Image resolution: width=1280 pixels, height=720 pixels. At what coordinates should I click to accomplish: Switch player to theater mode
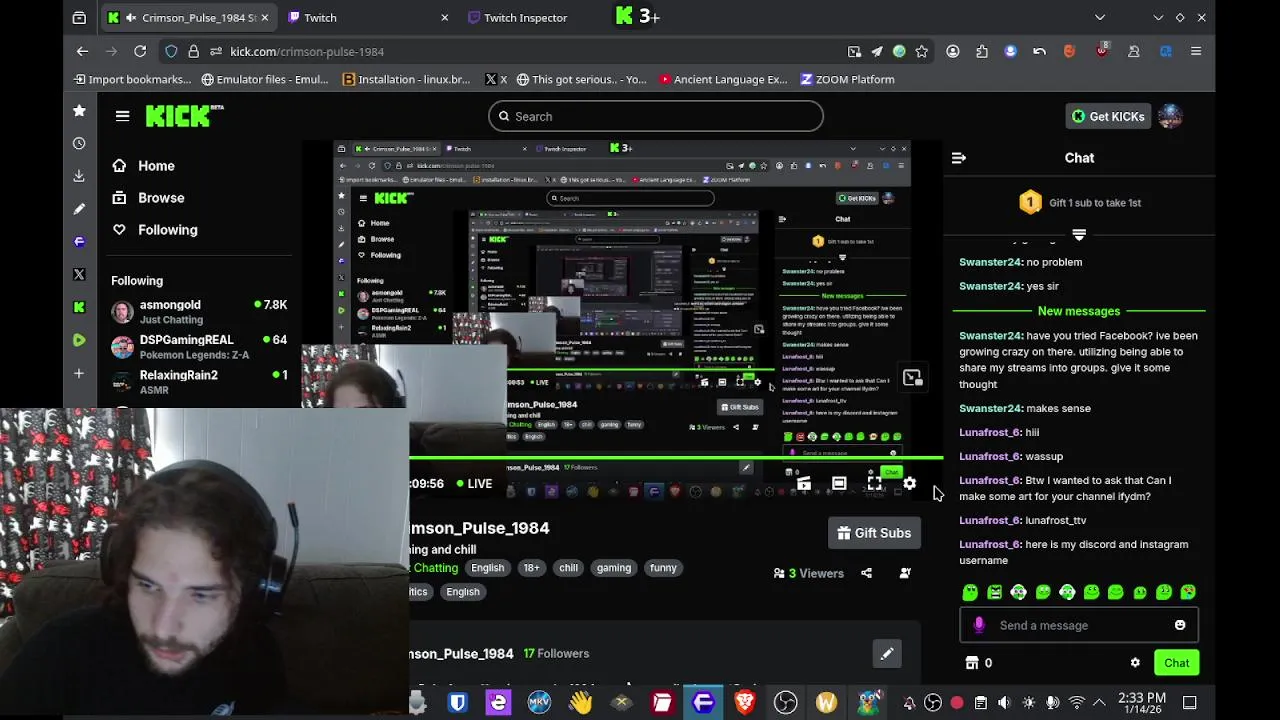point(839,484)
